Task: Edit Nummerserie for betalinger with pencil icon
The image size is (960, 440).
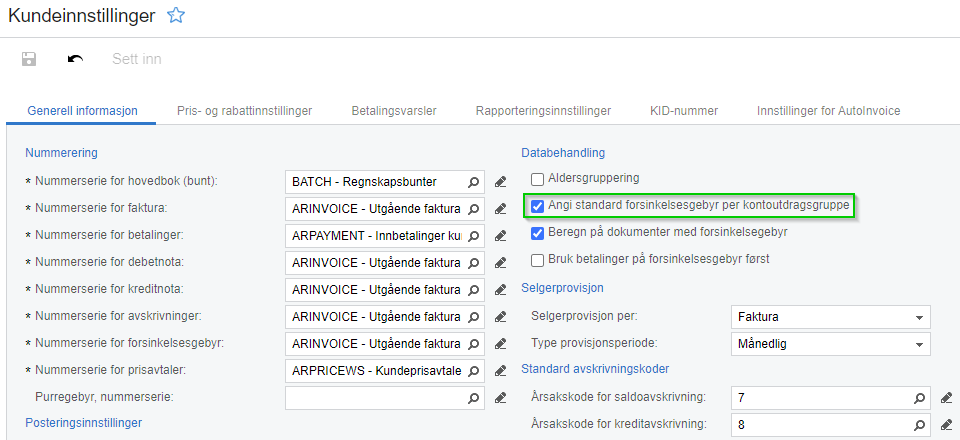Action: (500, 236)
